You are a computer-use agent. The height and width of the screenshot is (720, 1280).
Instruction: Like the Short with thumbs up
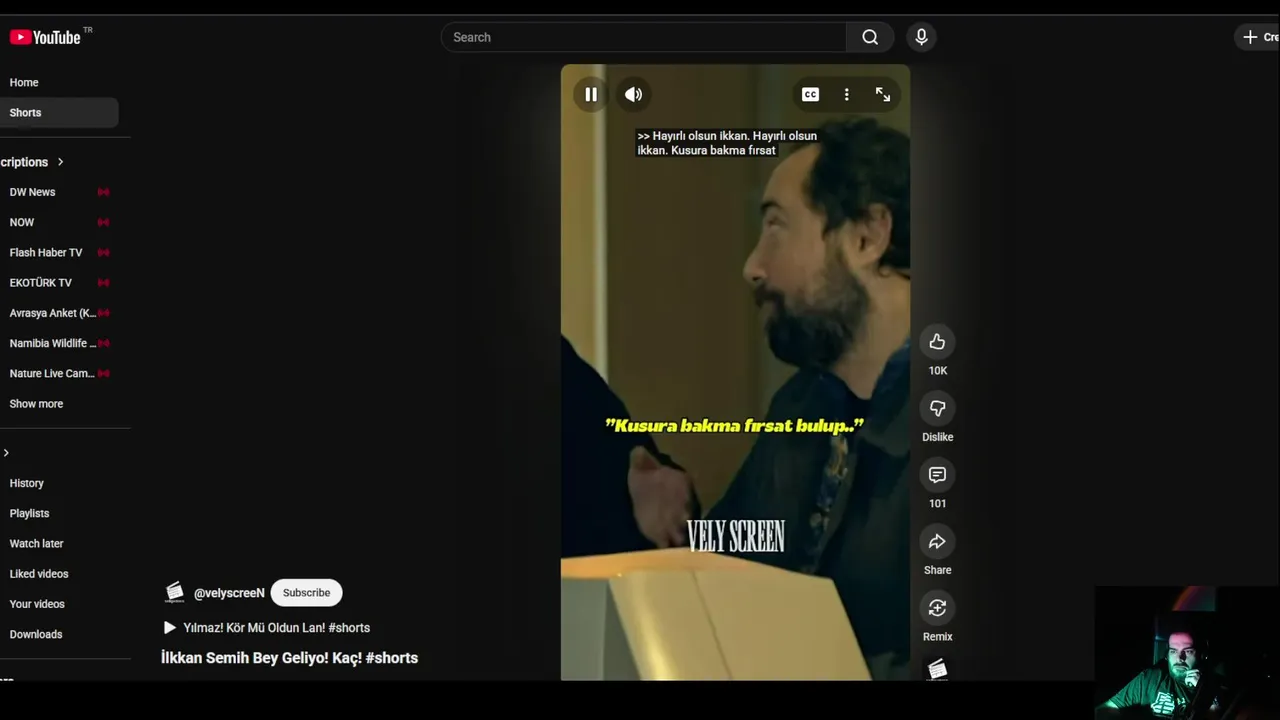tap(937, 342)
